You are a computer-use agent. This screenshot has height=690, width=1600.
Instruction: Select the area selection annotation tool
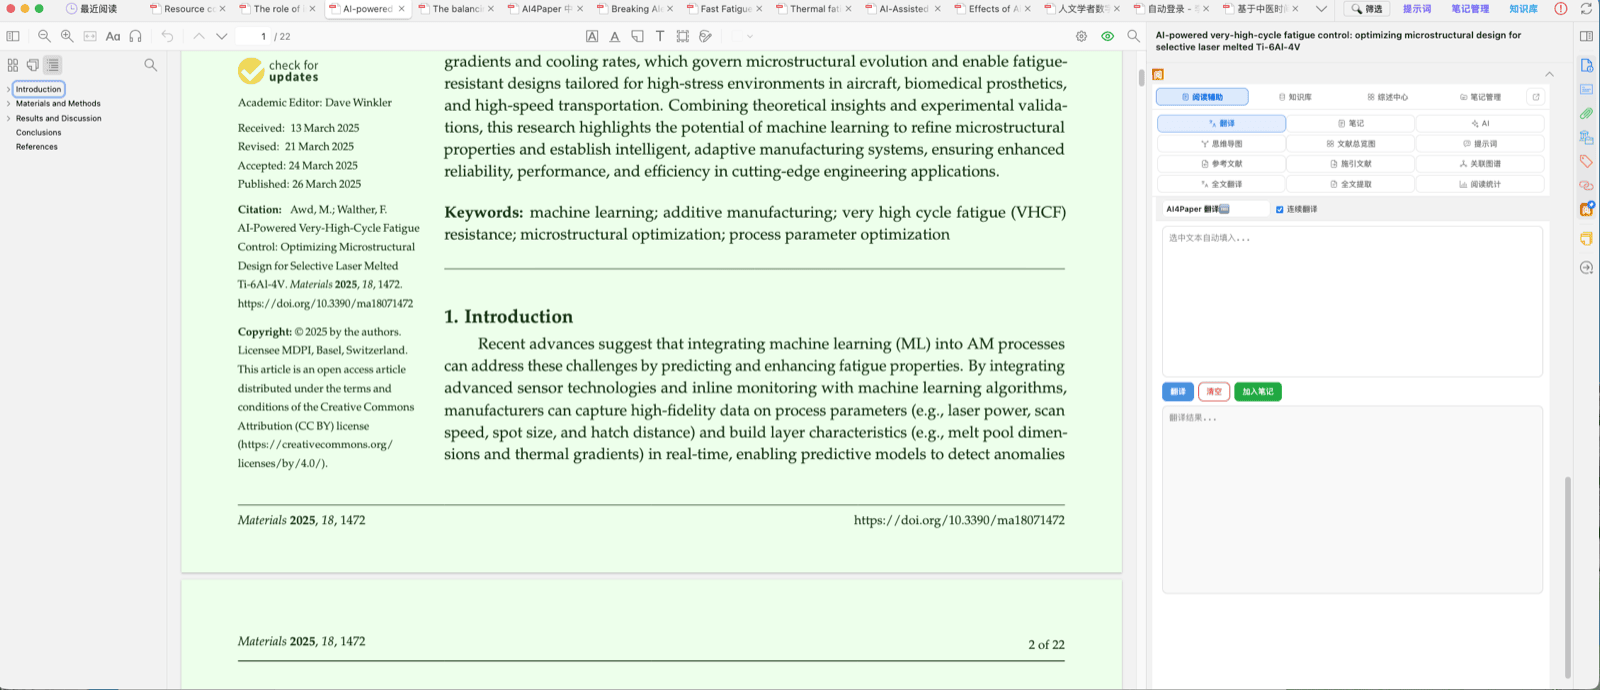[682, 36]
